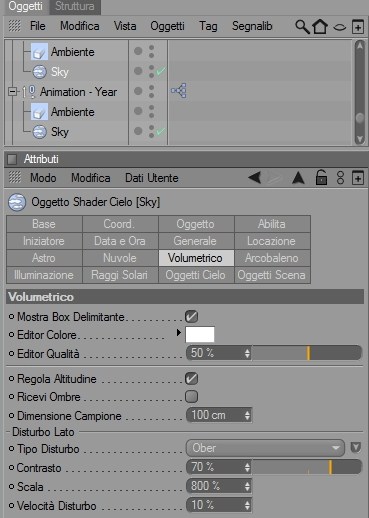This screenshot has width=369, height=518.
Task: Select the Nuvole tab button
Action: 120,258
